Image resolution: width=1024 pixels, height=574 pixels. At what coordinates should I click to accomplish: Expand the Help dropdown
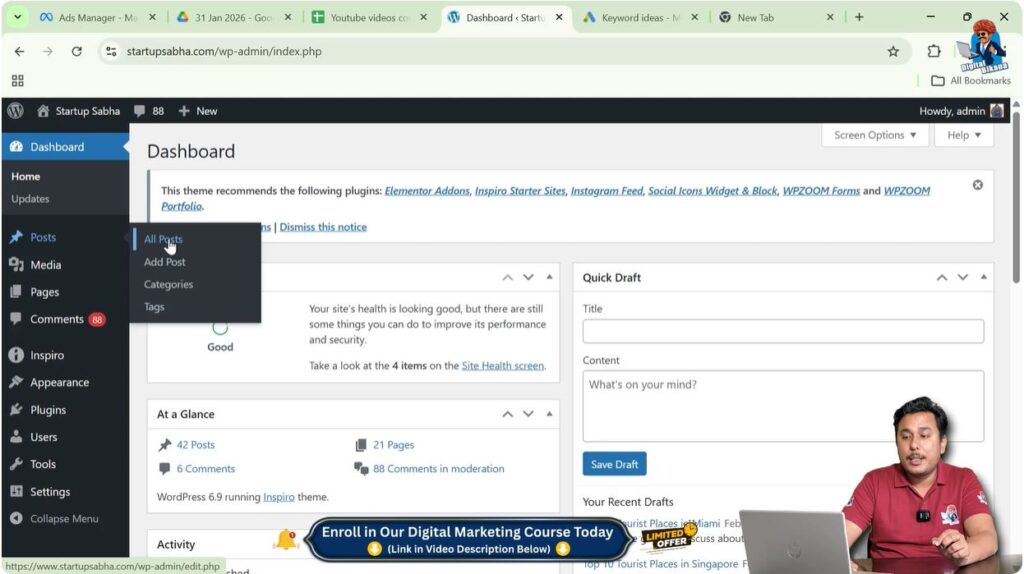point(964,135)
